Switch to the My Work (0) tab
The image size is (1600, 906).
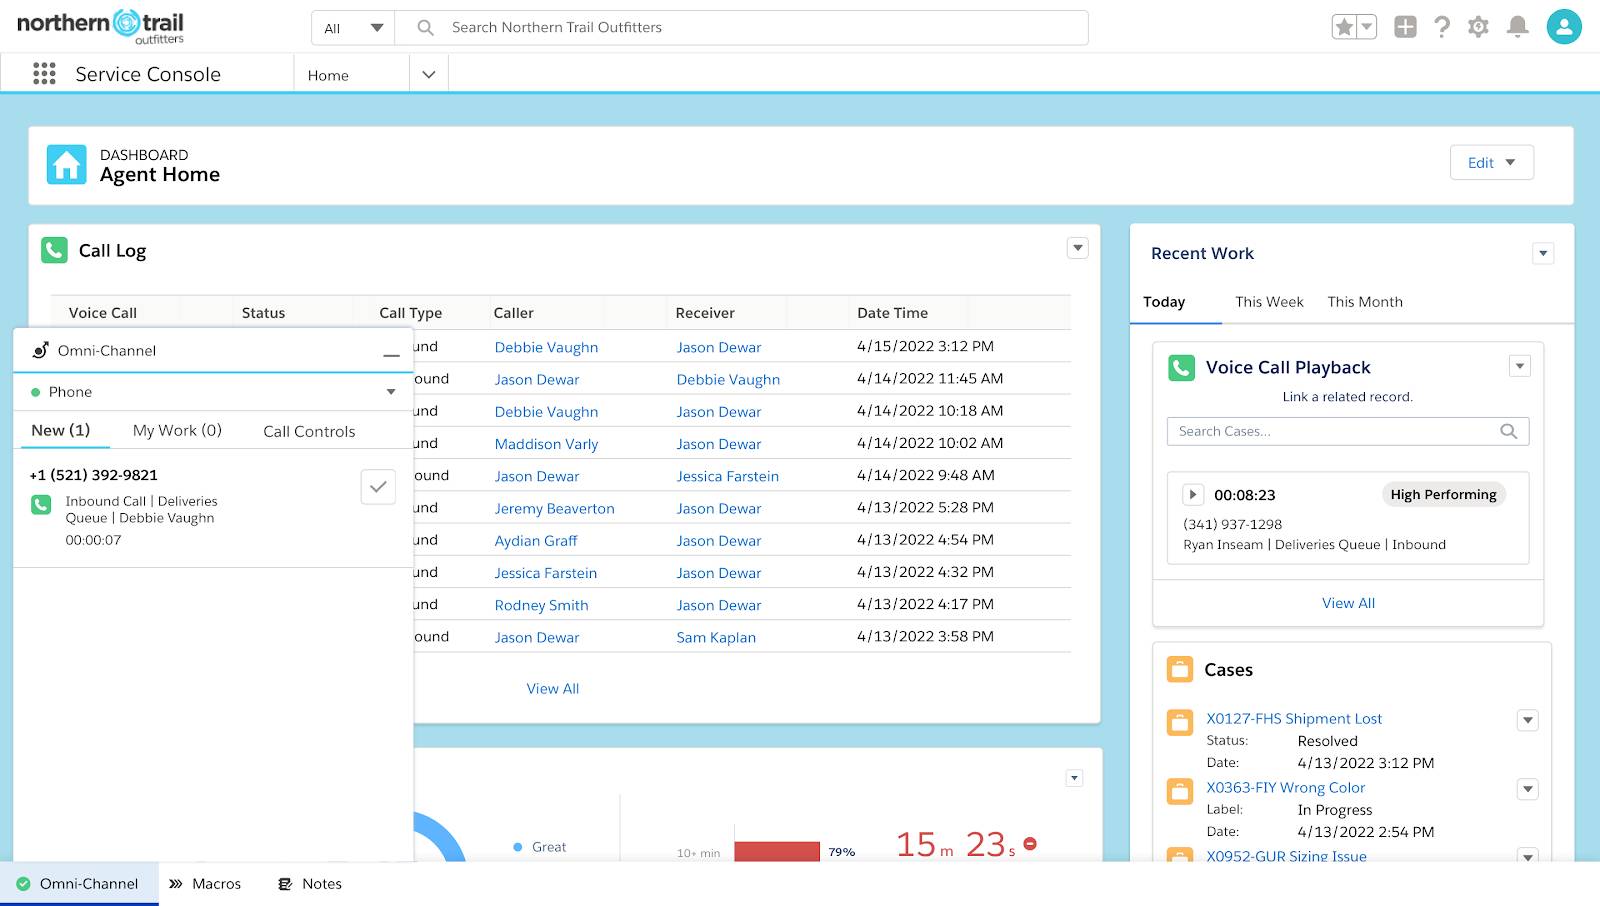177,430
